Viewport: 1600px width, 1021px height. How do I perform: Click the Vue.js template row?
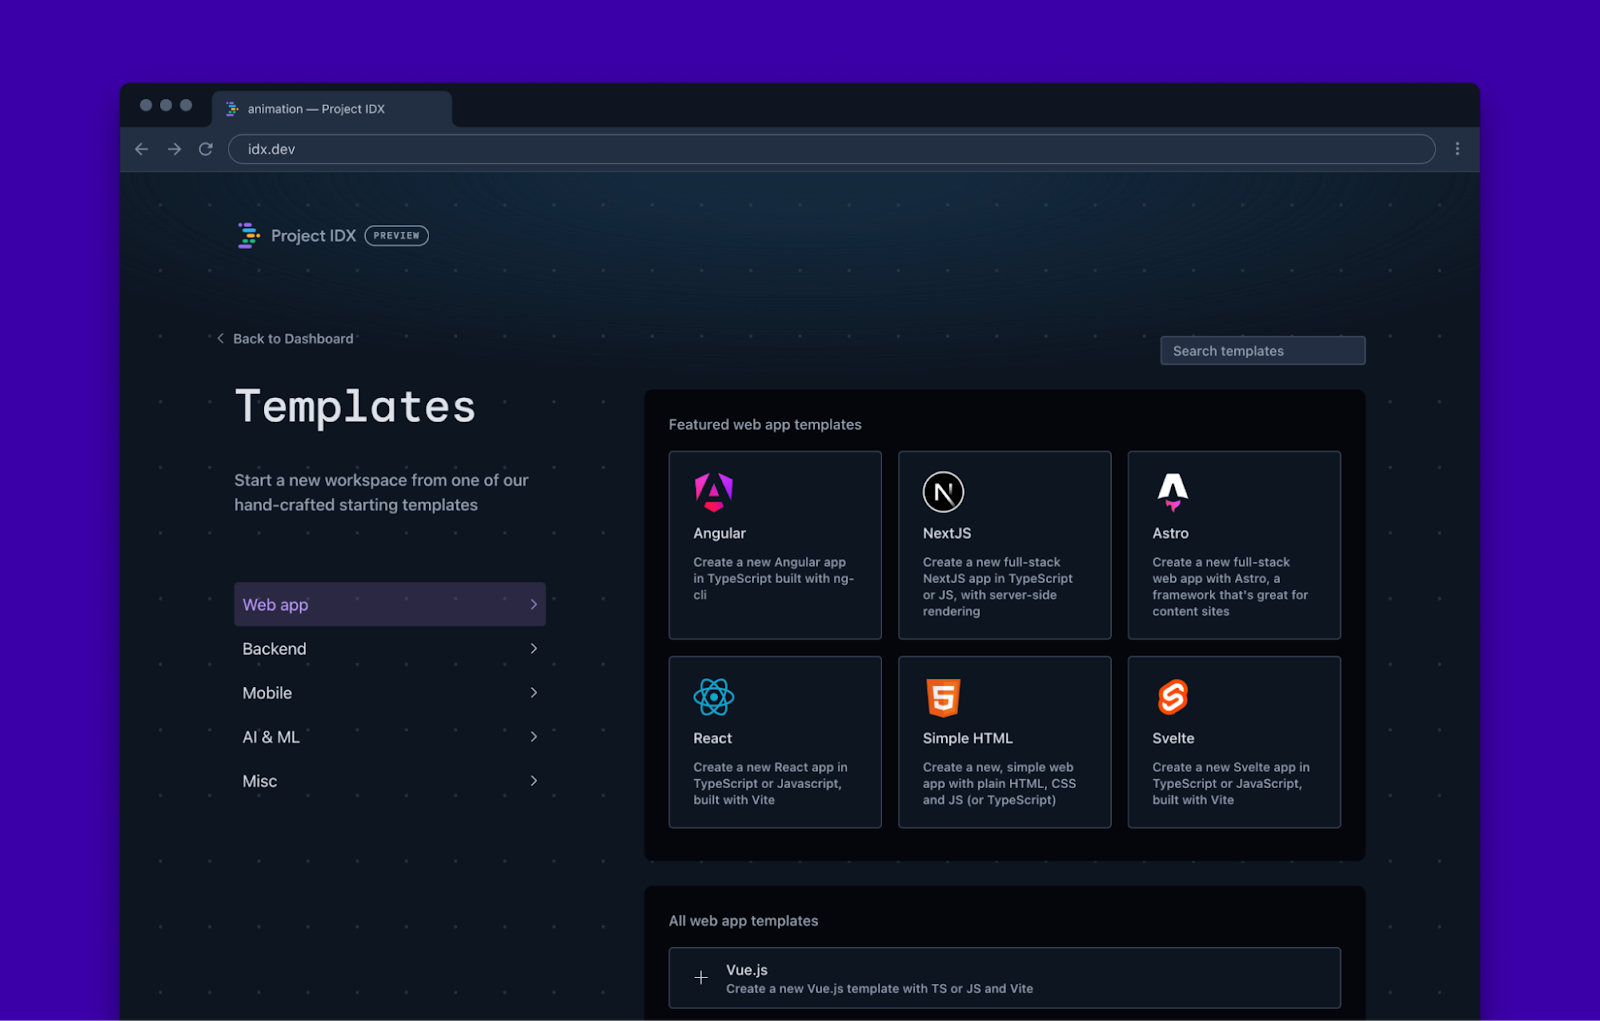(x=1004, y=978)
